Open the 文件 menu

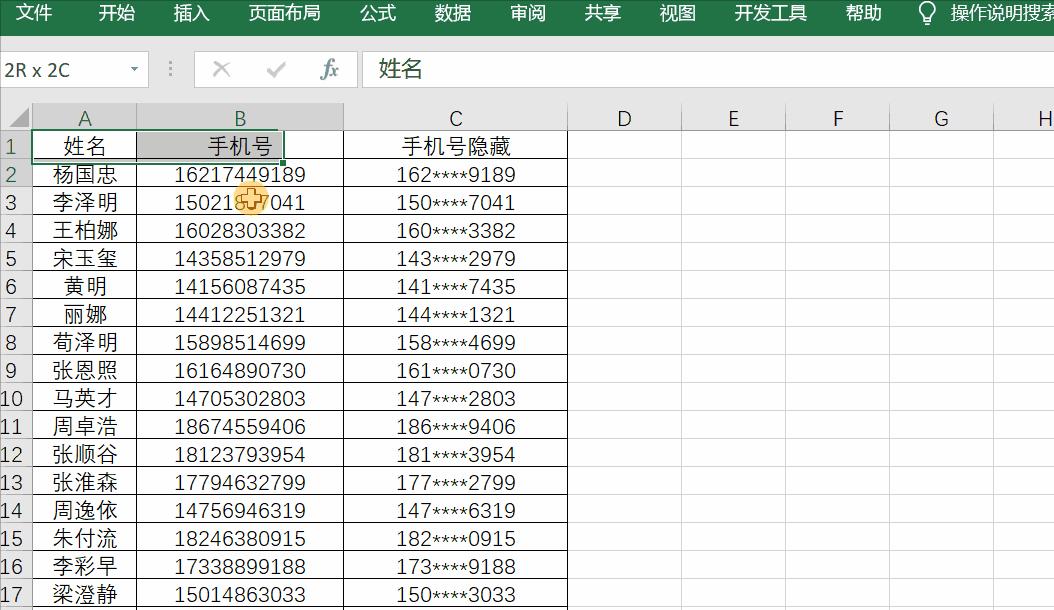35,14
